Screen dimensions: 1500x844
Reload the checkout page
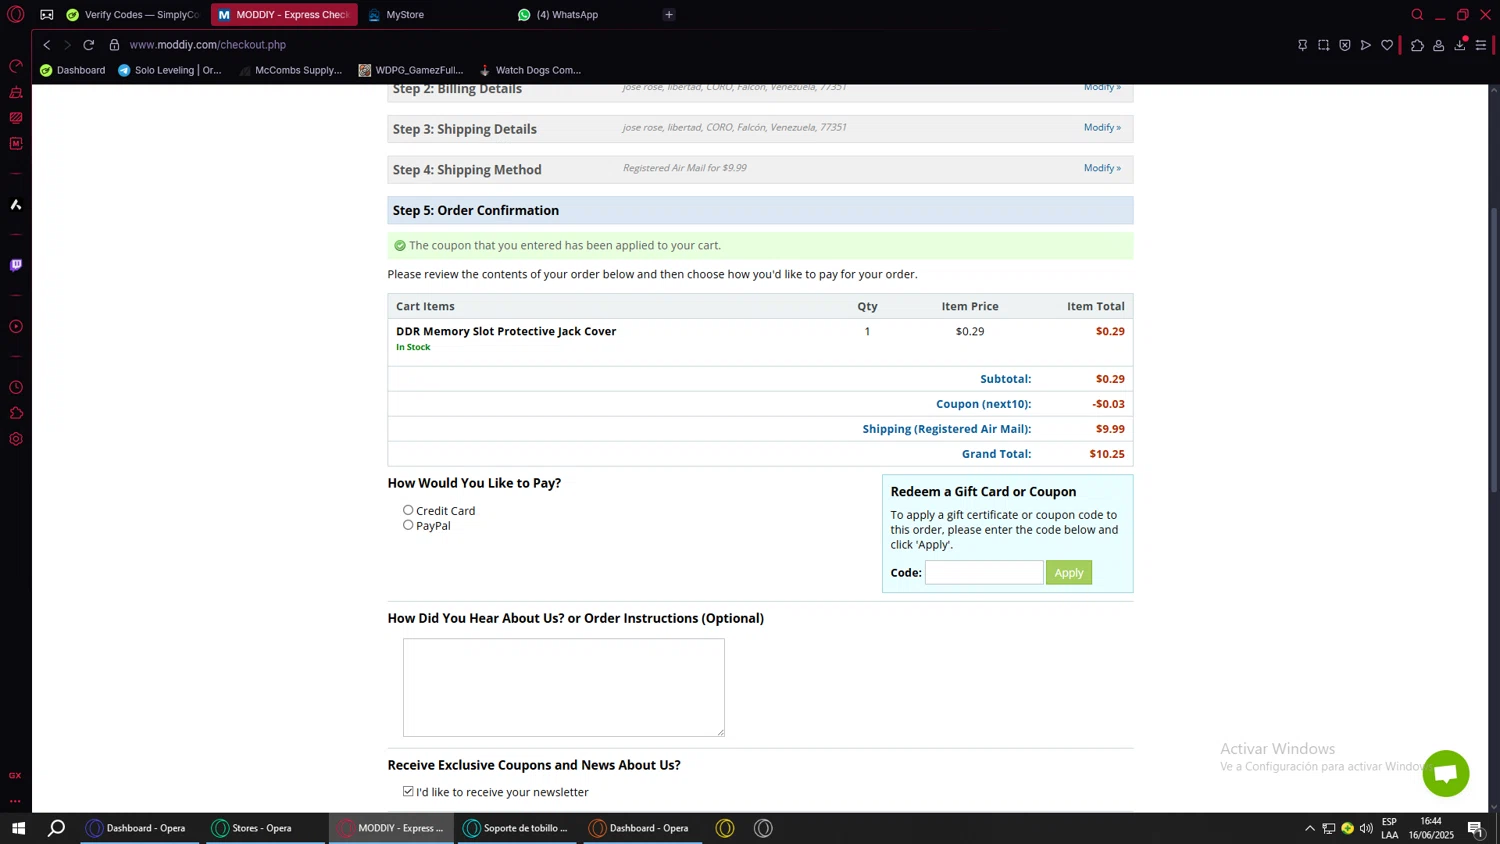point(89,45)
